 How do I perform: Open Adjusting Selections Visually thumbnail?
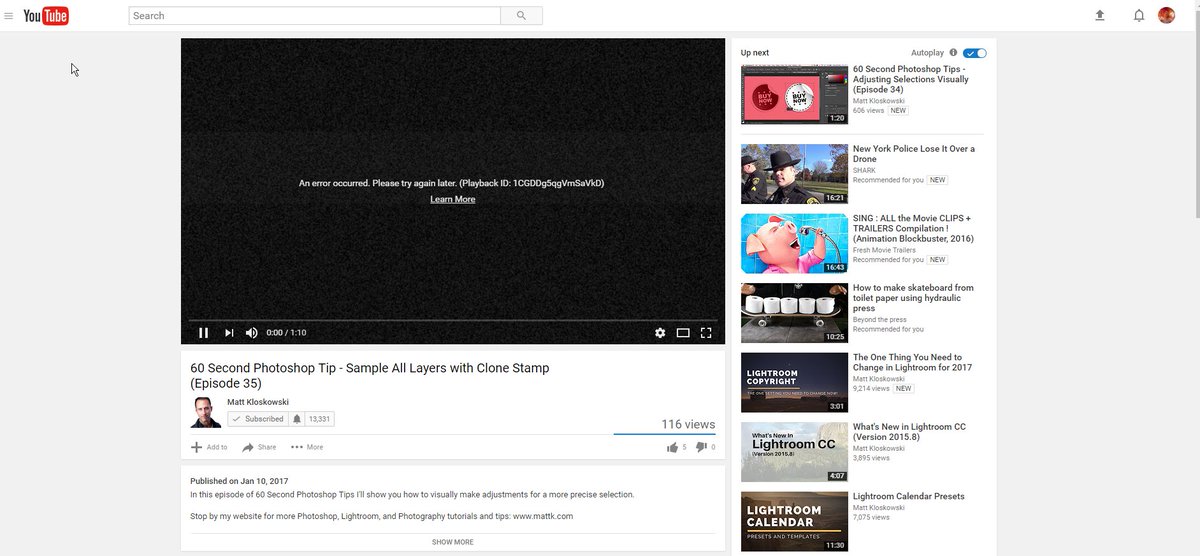(x=794, y=95)
